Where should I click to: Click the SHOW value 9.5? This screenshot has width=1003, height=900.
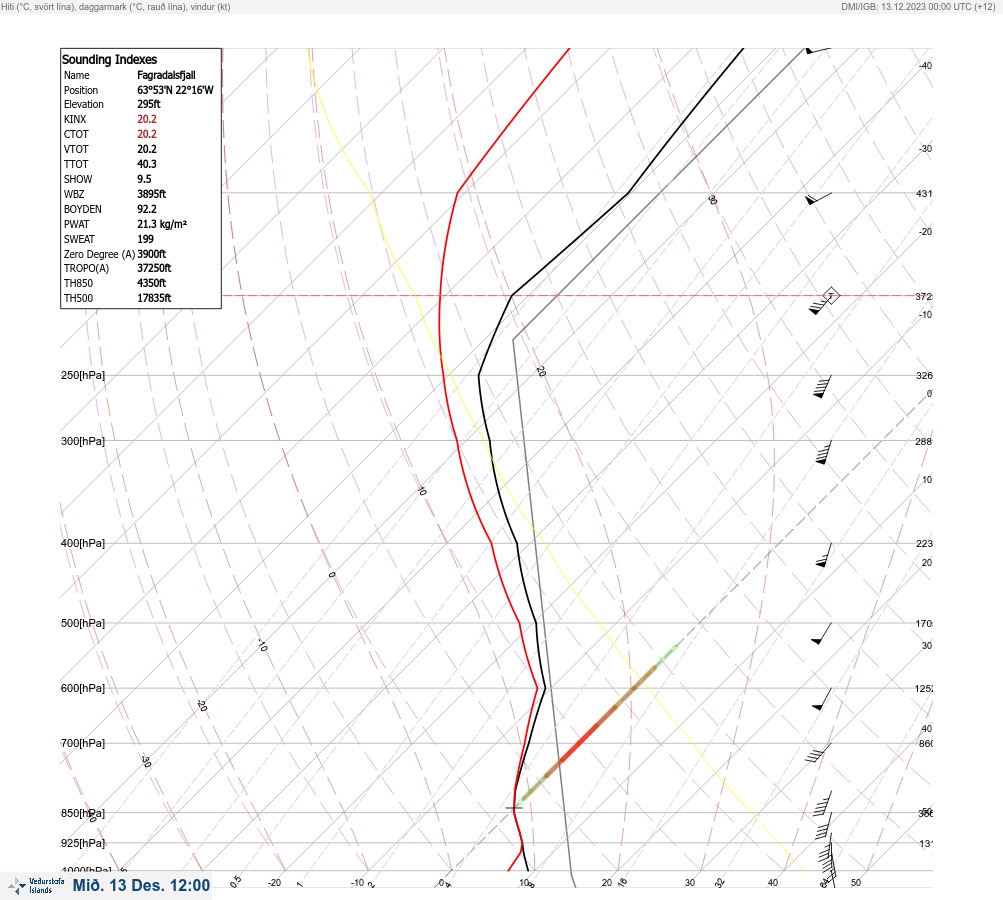click(x=144, y=179)
